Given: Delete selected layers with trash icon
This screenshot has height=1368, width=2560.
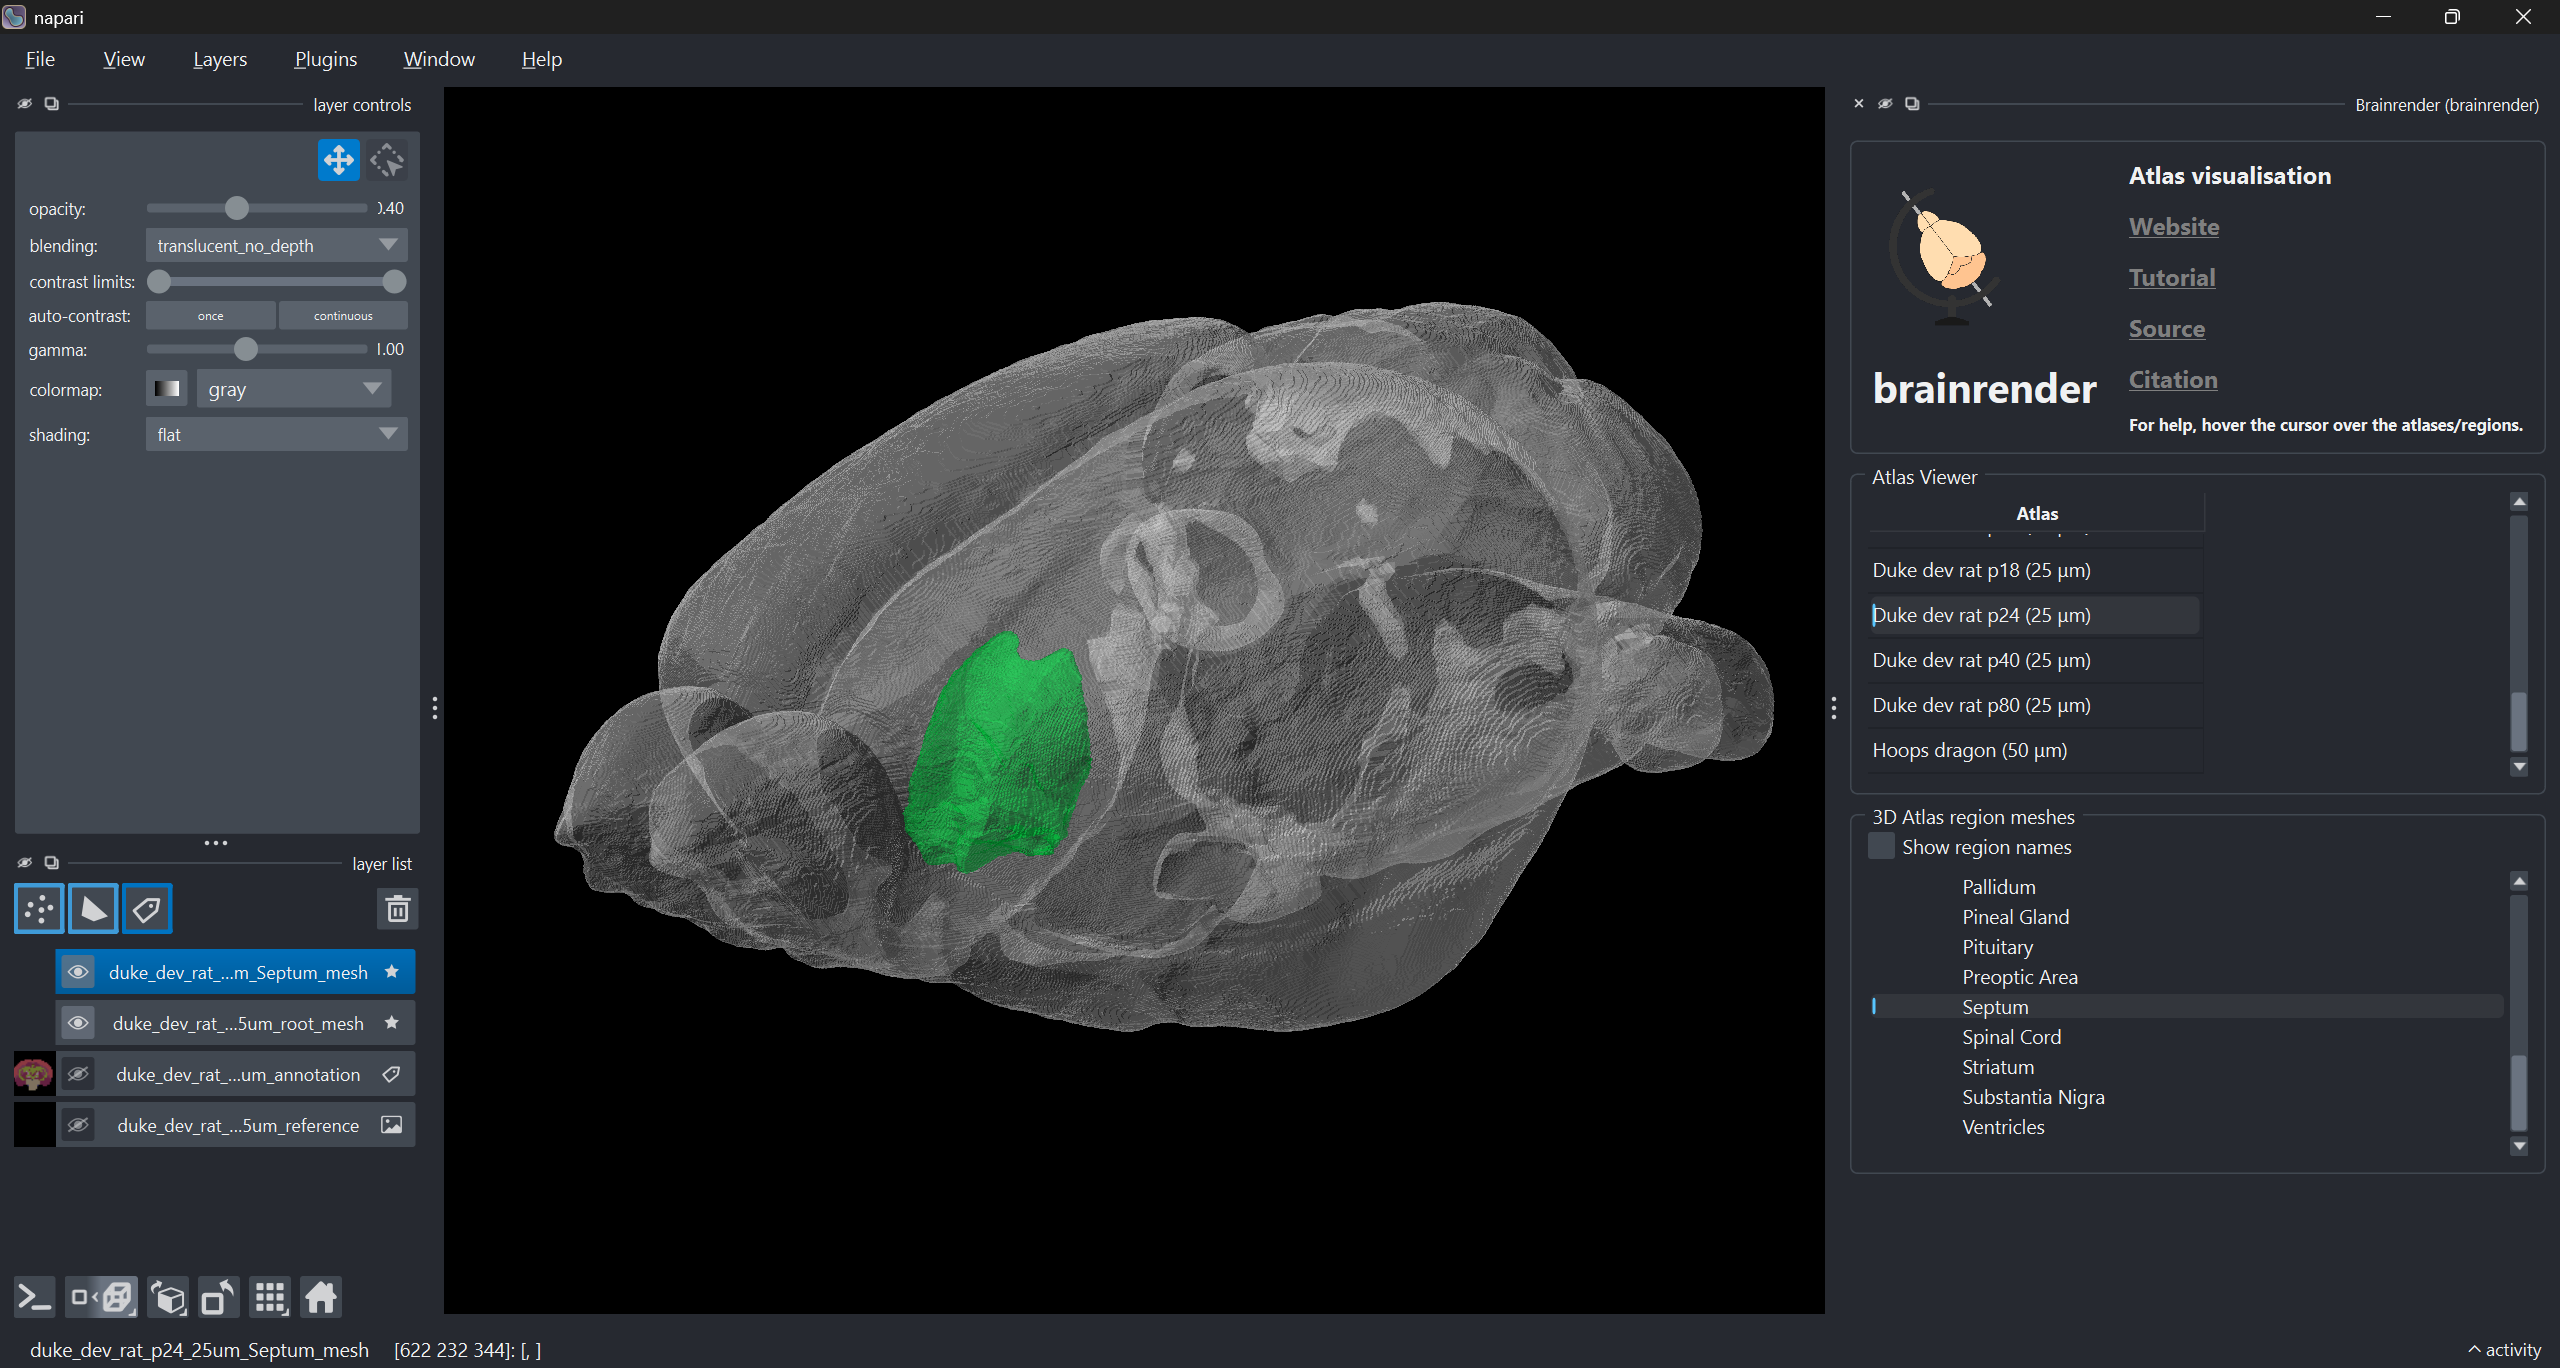Looking at the screenshot, I should [398, 909].
